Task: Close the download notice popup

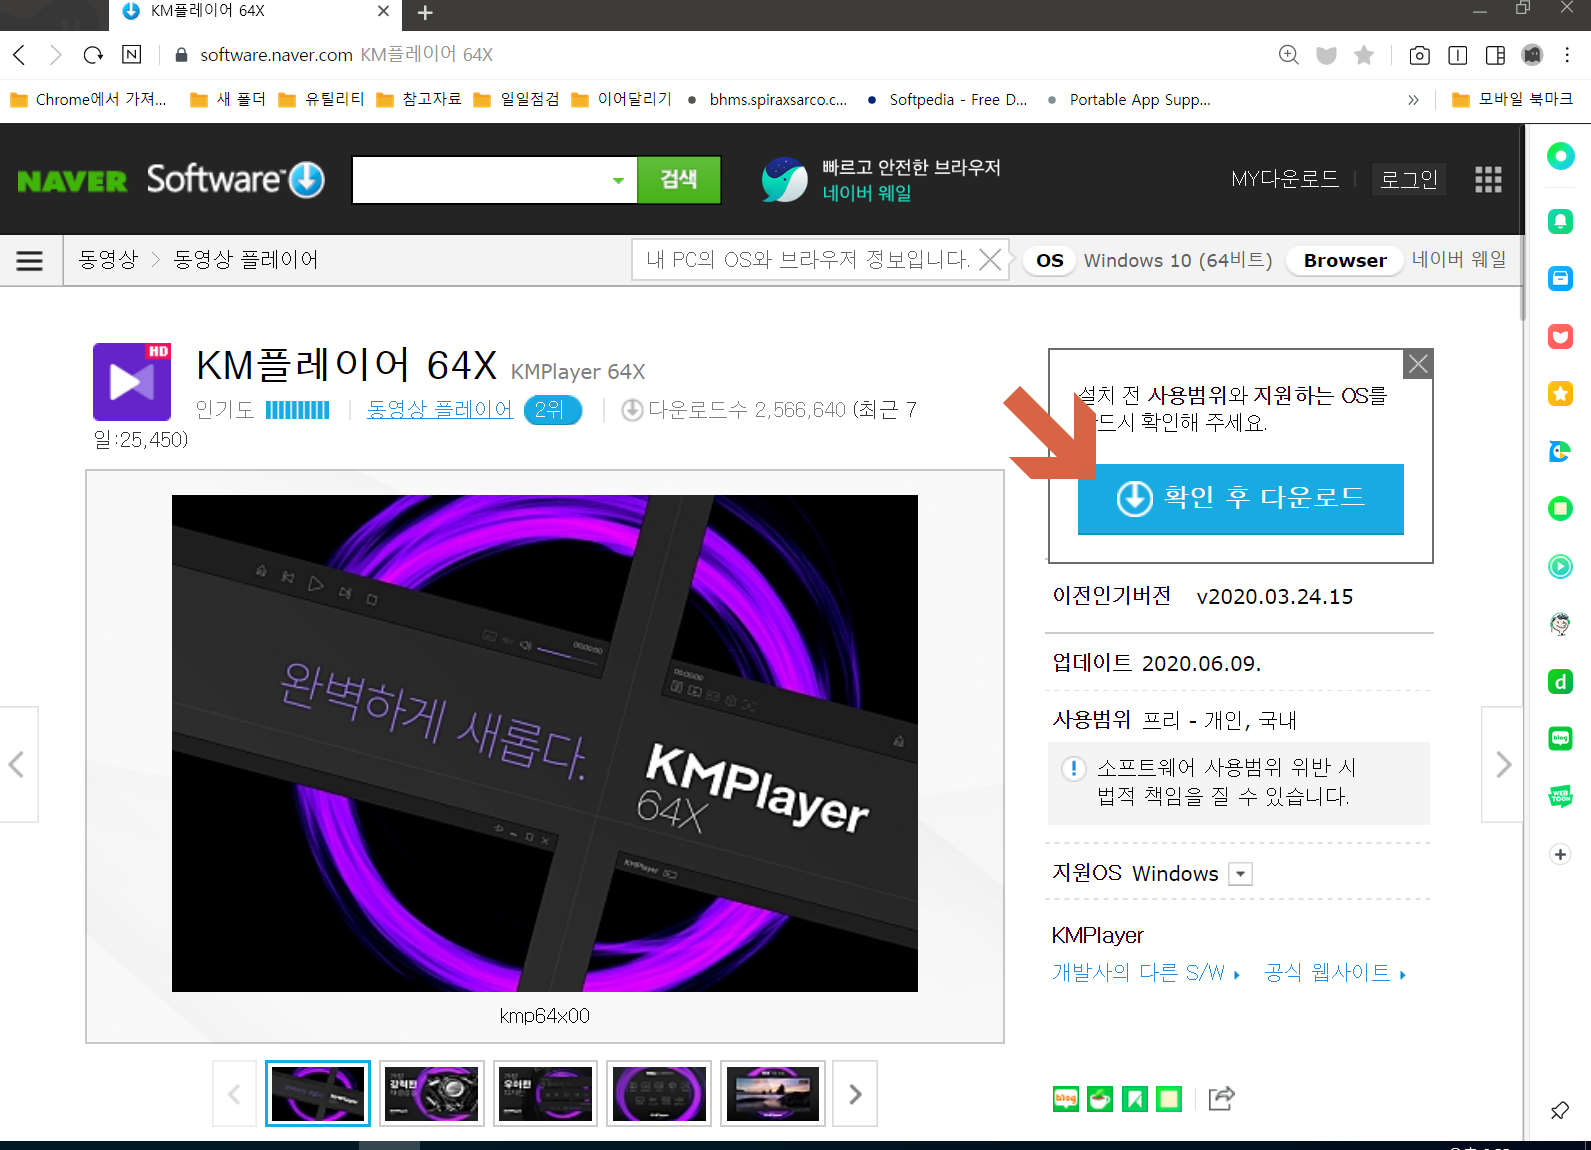Action: [1418, 364]
